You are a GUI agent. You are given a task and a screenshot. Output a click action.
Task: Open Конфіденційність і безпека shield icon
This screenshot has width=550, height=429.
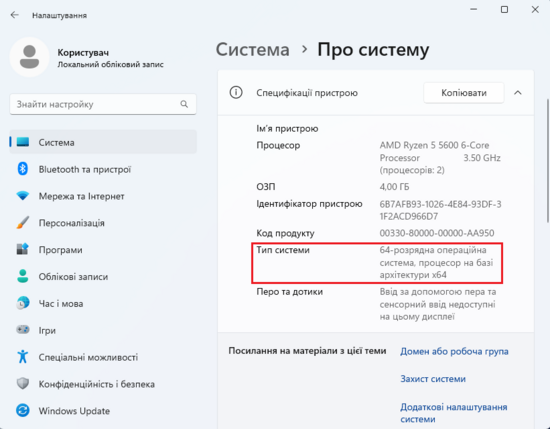23,383
